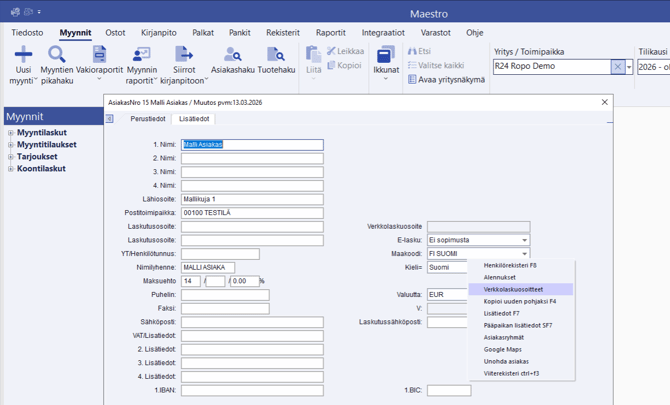Expand the Tarjoukset tree node

(11, 157)
